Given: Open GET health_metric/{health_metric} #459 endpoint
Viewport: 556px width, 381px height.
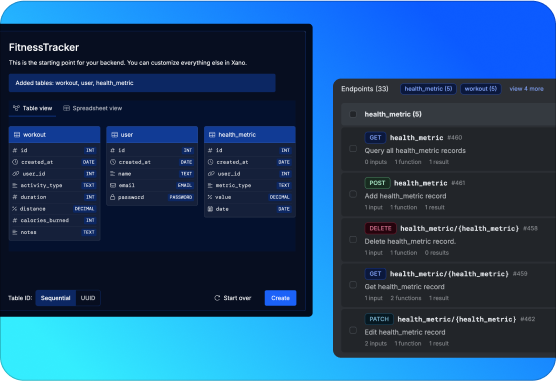Looking at the screenshot, I should 448,286.
